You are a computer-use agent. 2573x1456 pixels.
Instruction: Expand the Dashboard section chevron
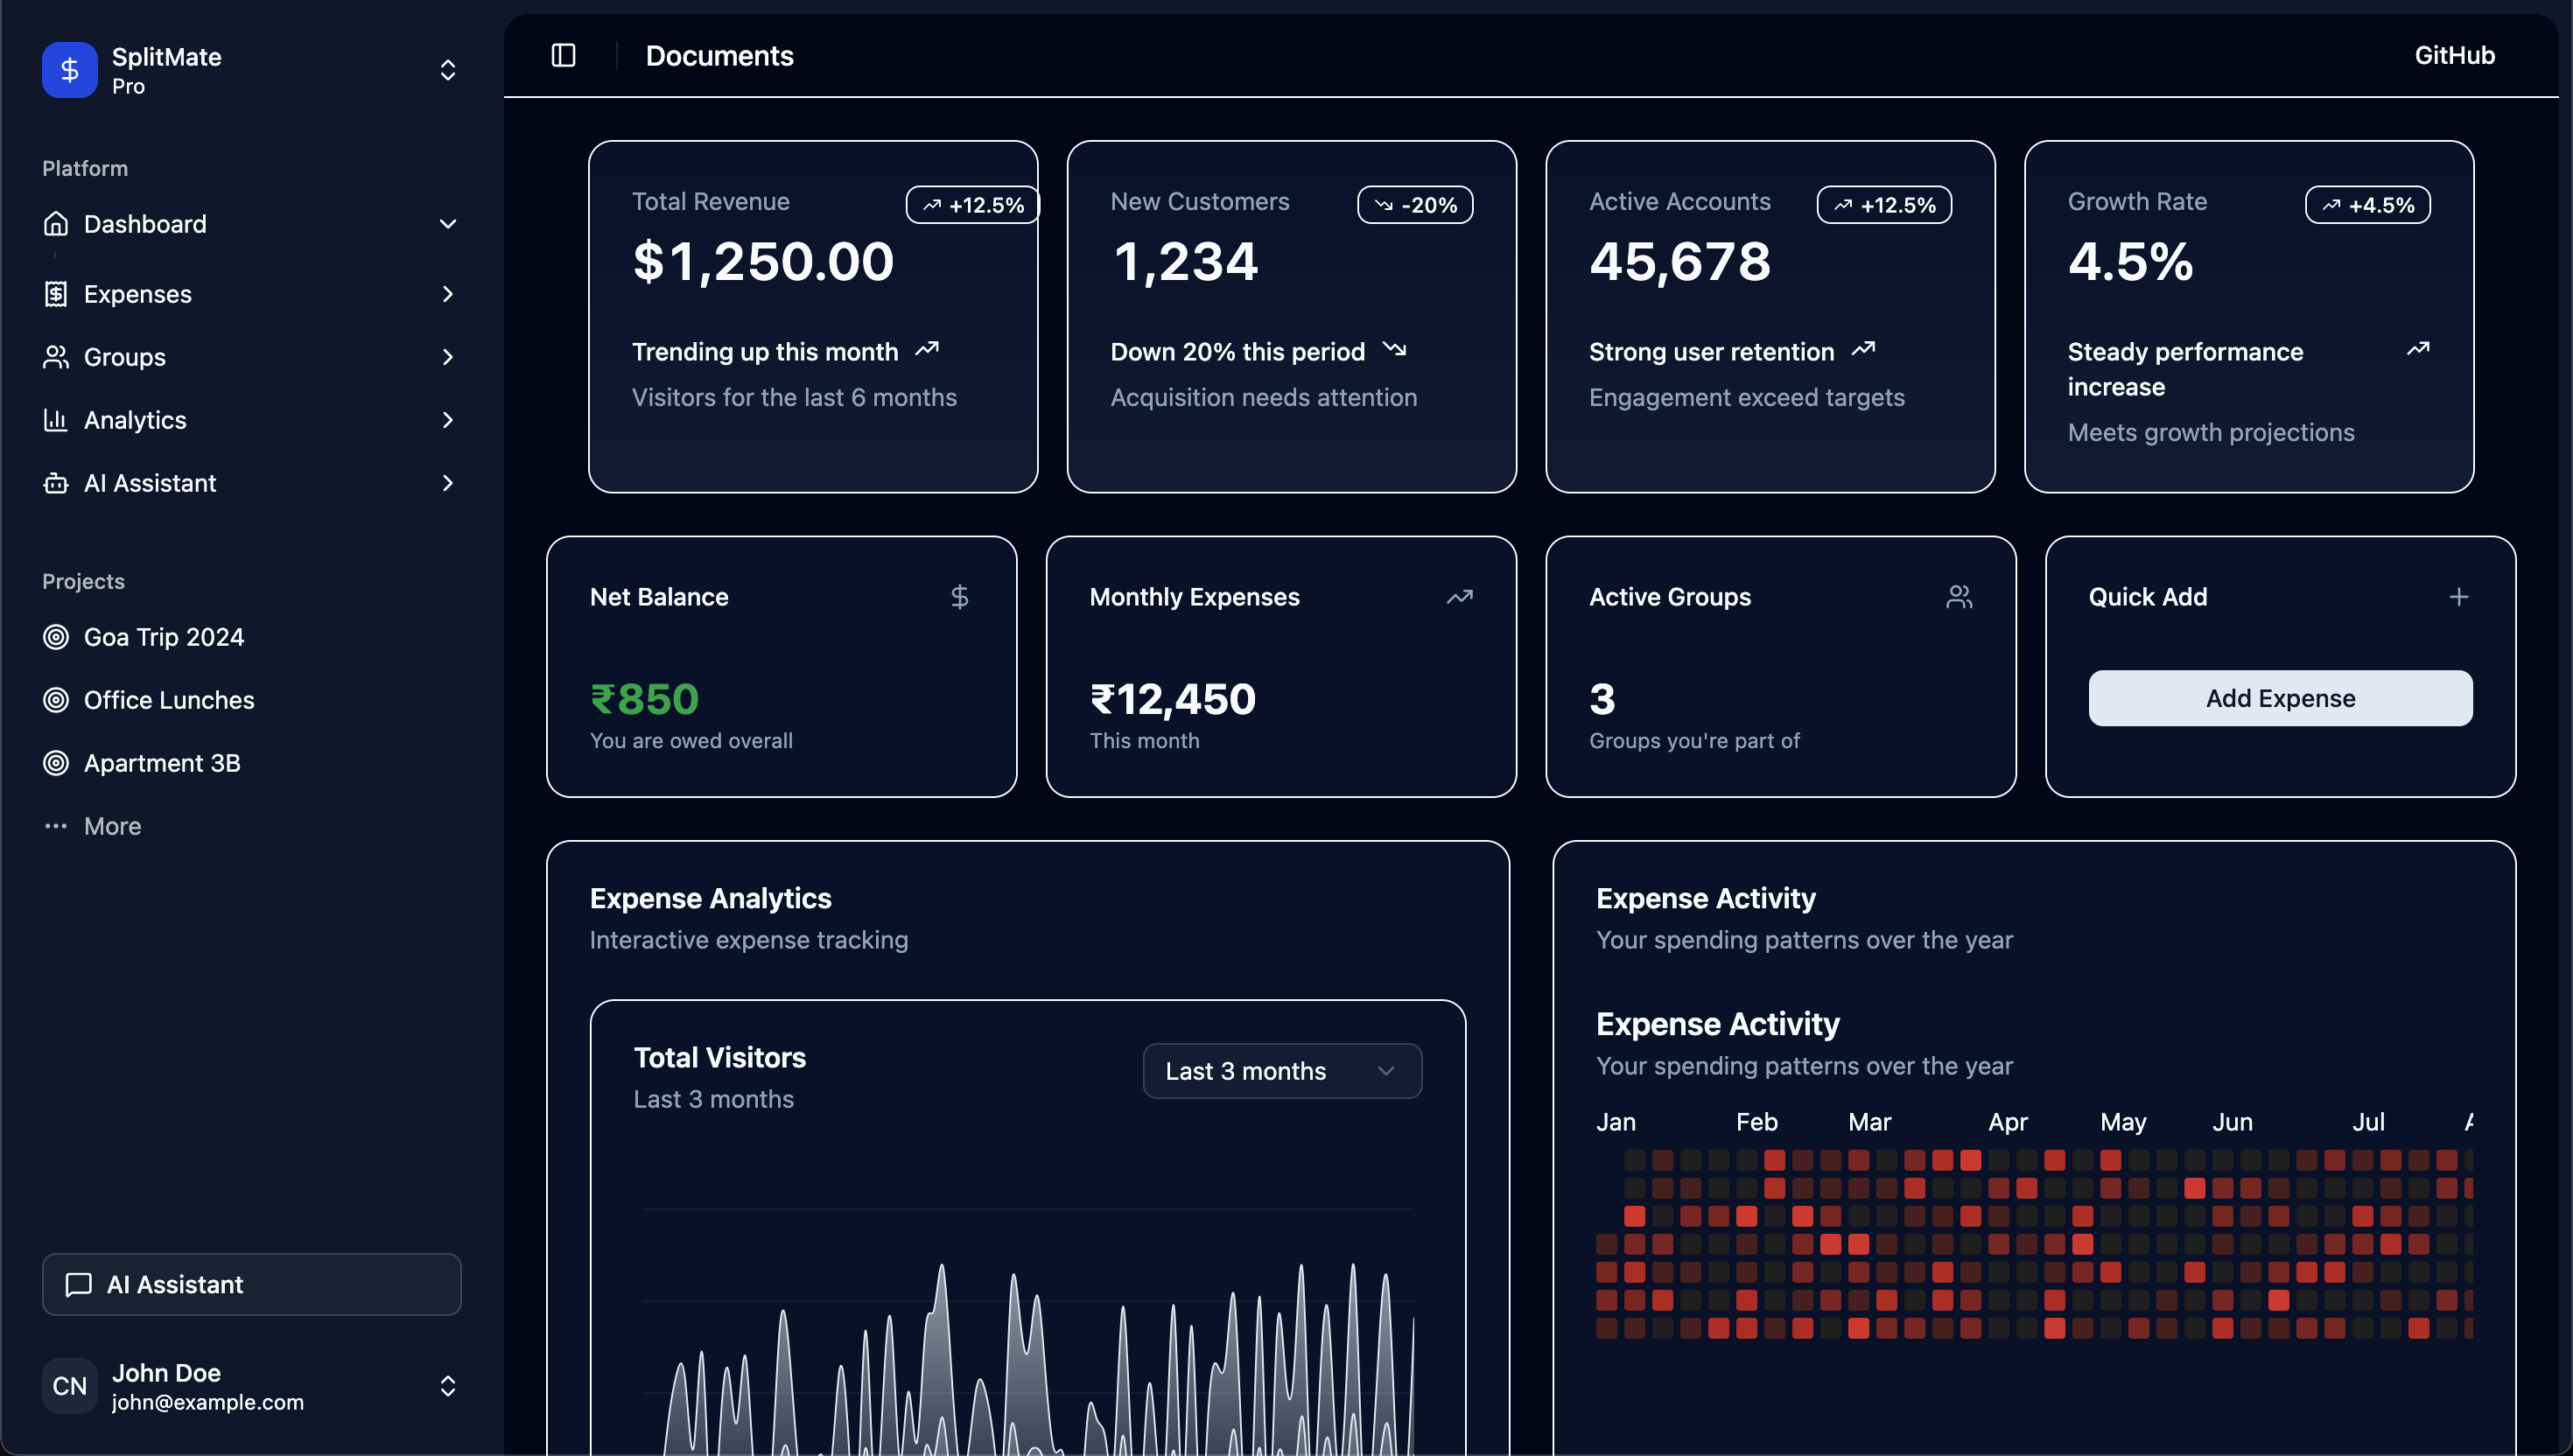(x=447, y=224)
